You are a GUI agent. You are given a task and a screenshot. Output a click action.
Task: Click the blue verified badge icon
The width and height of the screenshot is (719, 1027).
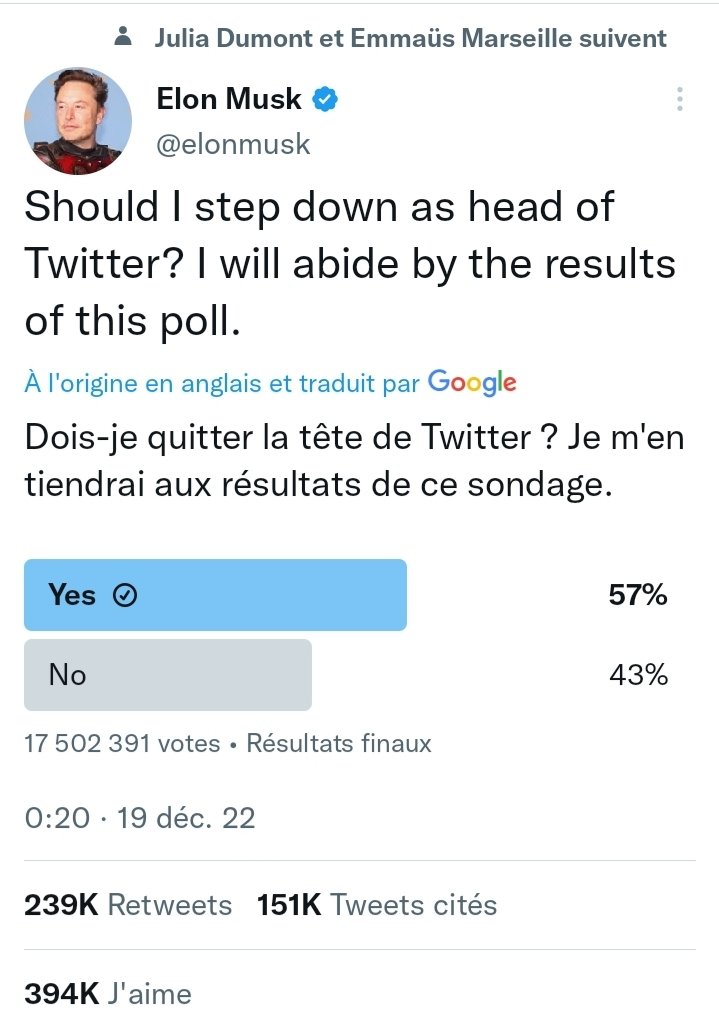325,100
